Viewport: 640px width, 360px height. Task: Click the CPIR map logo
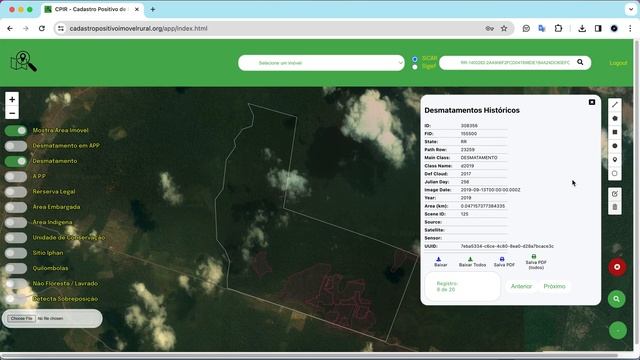(x=24, y=62)
